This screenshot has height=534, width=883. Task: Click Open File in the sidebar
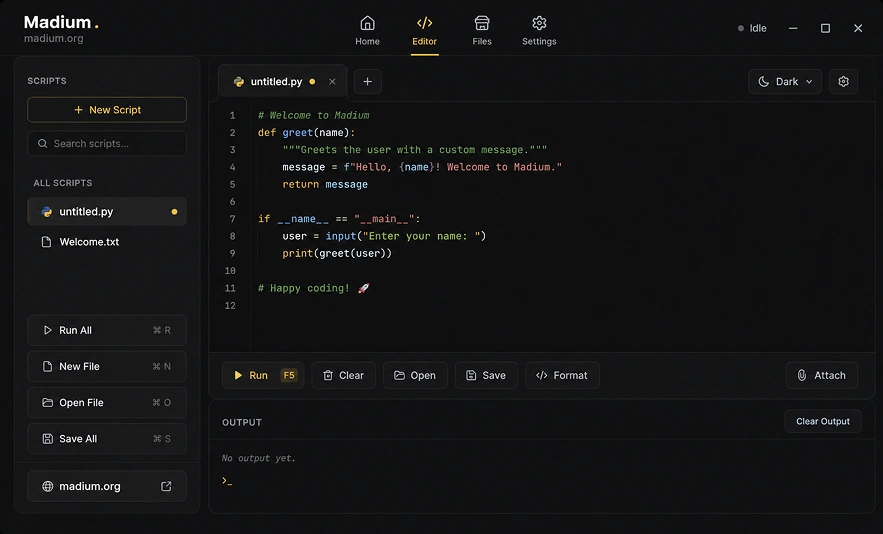pos(107,402)
